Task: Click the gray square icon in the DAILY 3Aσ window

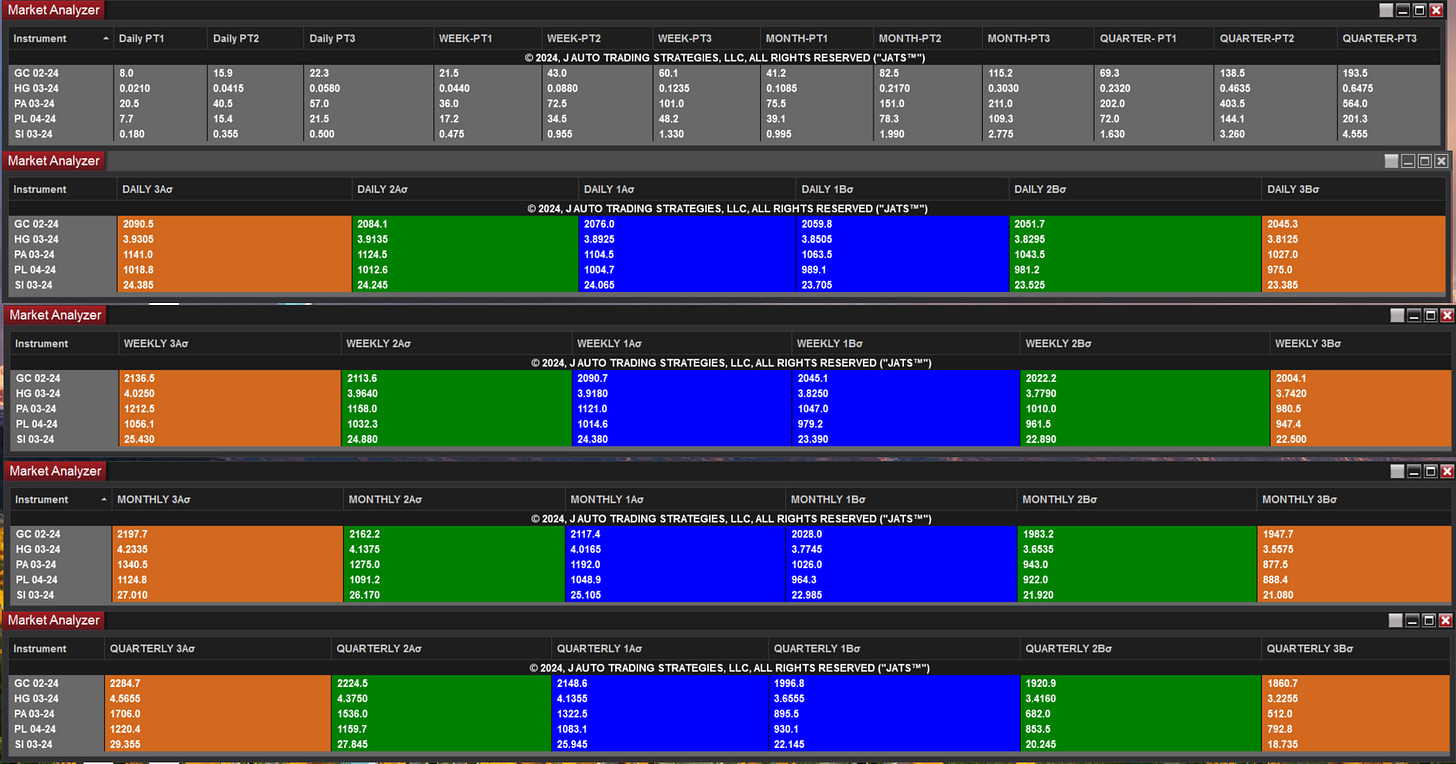Action: (x=1391, y=161)
